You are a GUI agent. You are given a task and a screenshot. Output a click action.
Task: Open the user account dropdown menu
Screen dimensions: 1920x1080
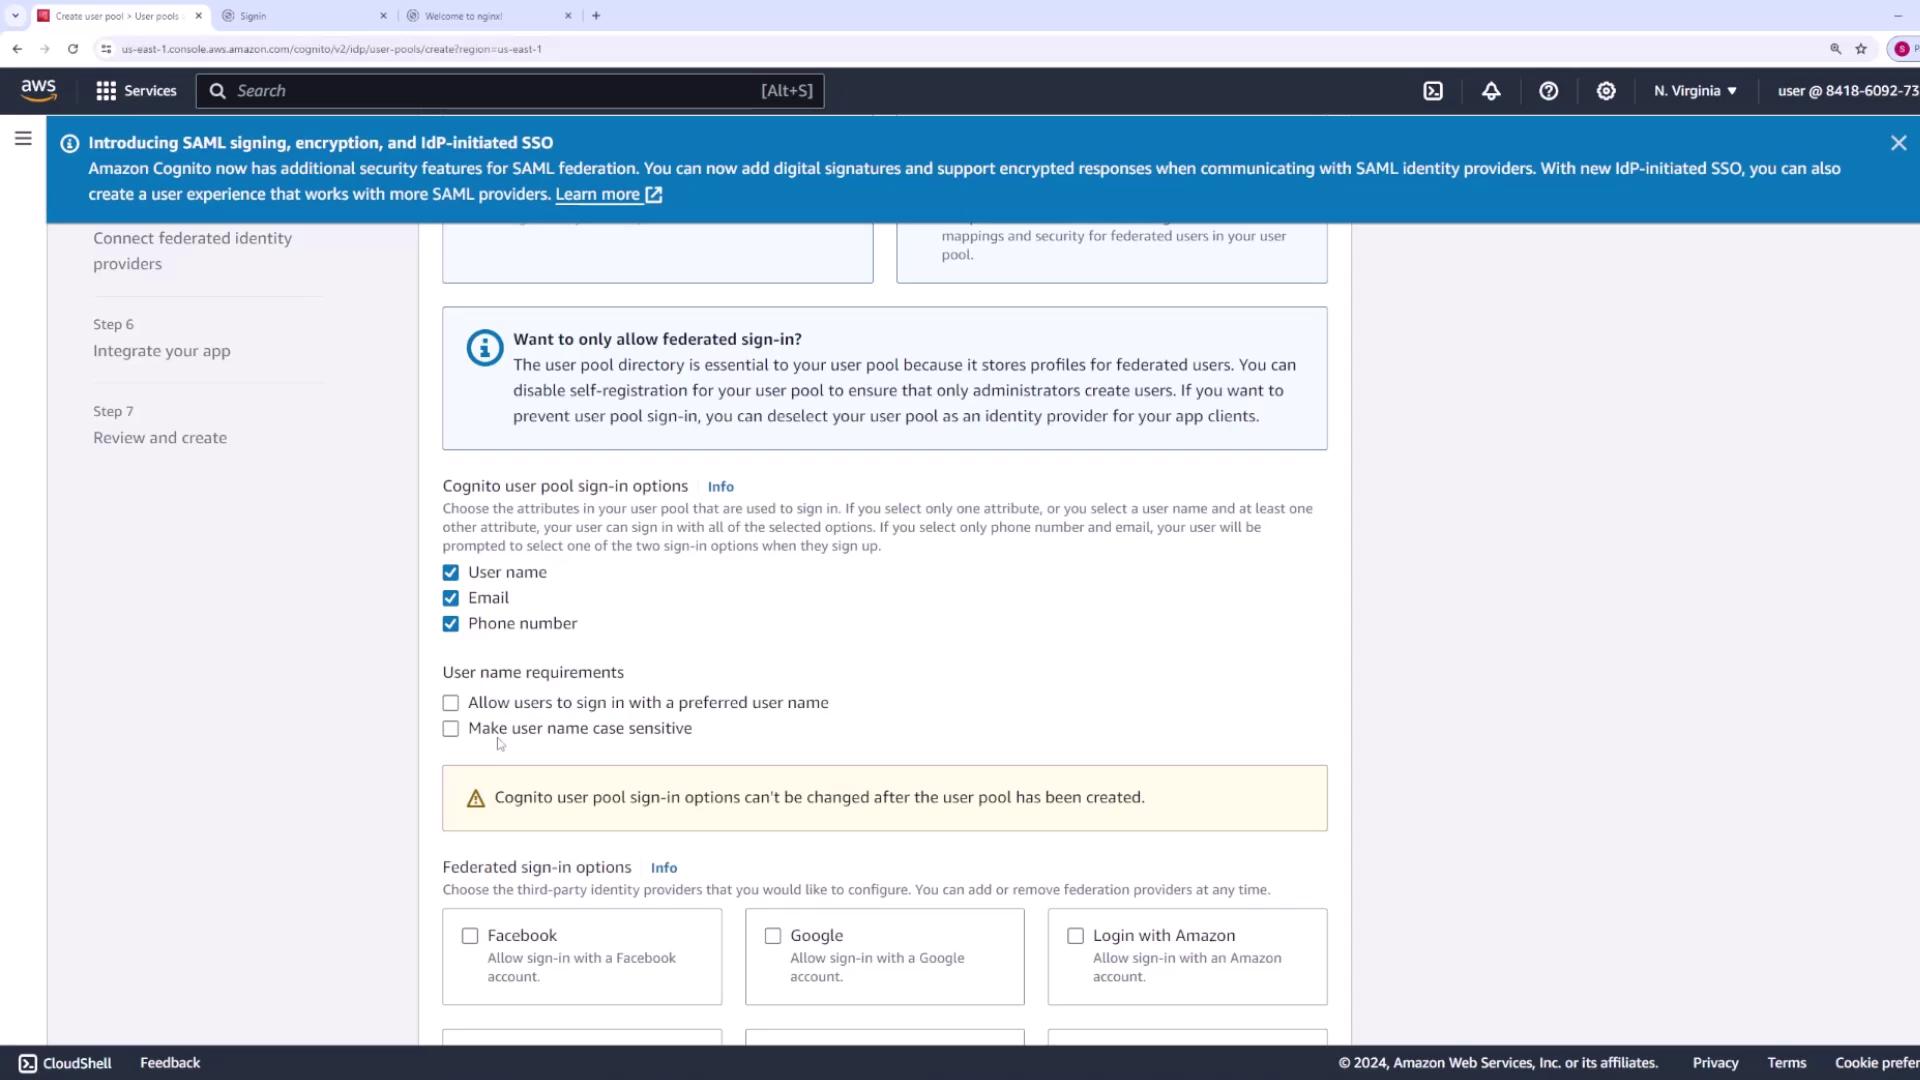1846,91
